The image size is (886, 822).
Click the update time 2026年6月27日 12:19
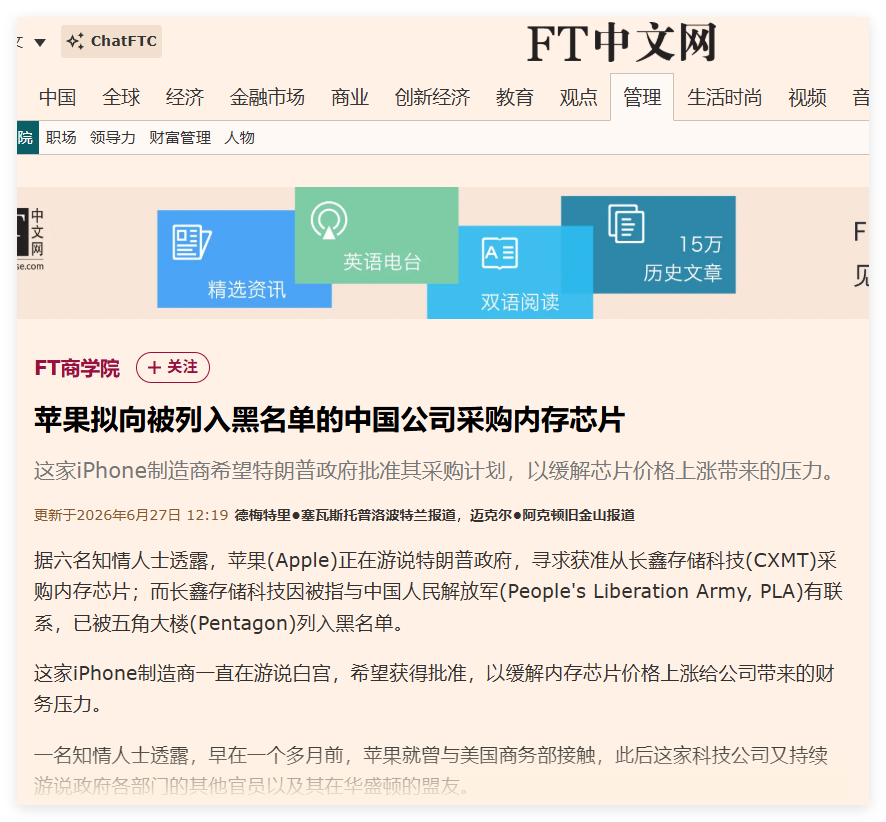[131, 515]
